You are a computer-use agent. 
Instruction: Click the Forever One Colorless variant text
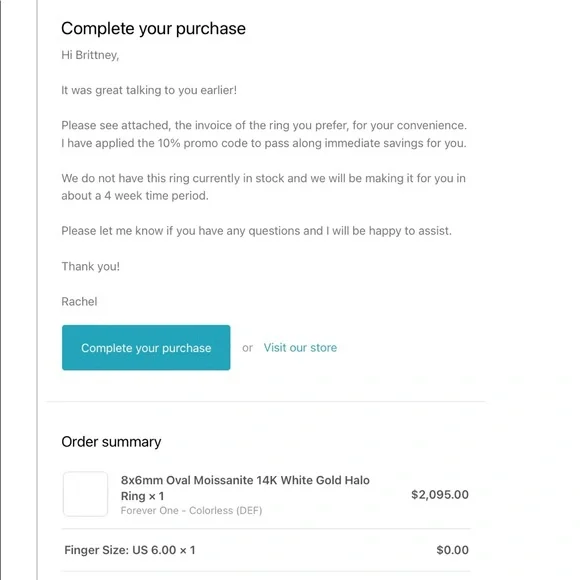tap(191, 511)
